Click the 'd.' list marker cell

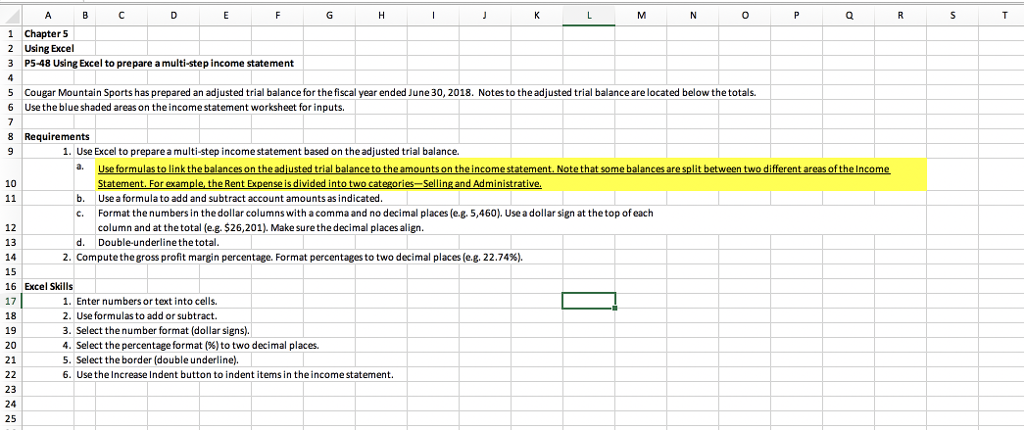85,244
